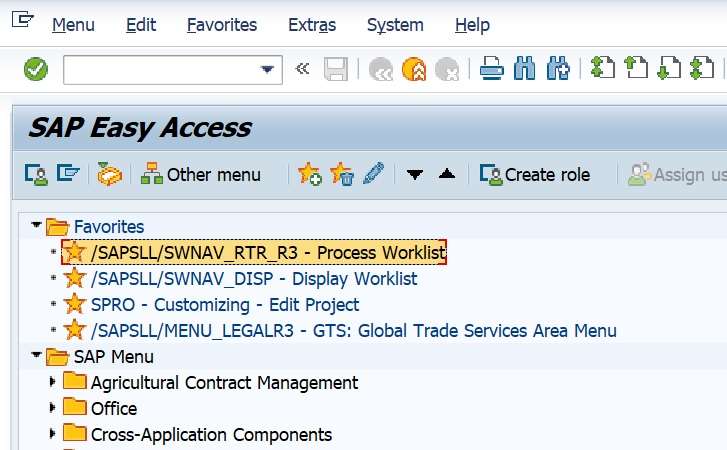This screenshot has height=450, width=727.
Task: Open the Menu menu
Action: (x=73, y=25)
